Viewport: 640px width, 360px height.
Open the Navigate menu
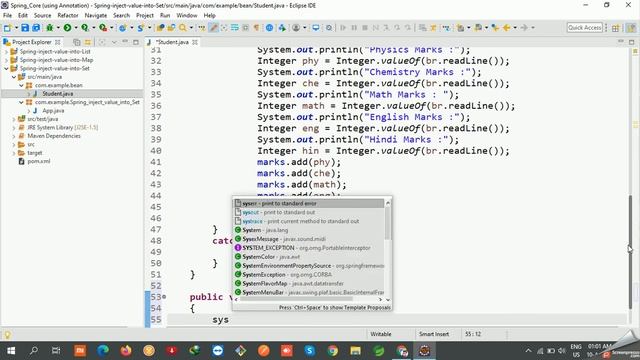coord(96,15)
